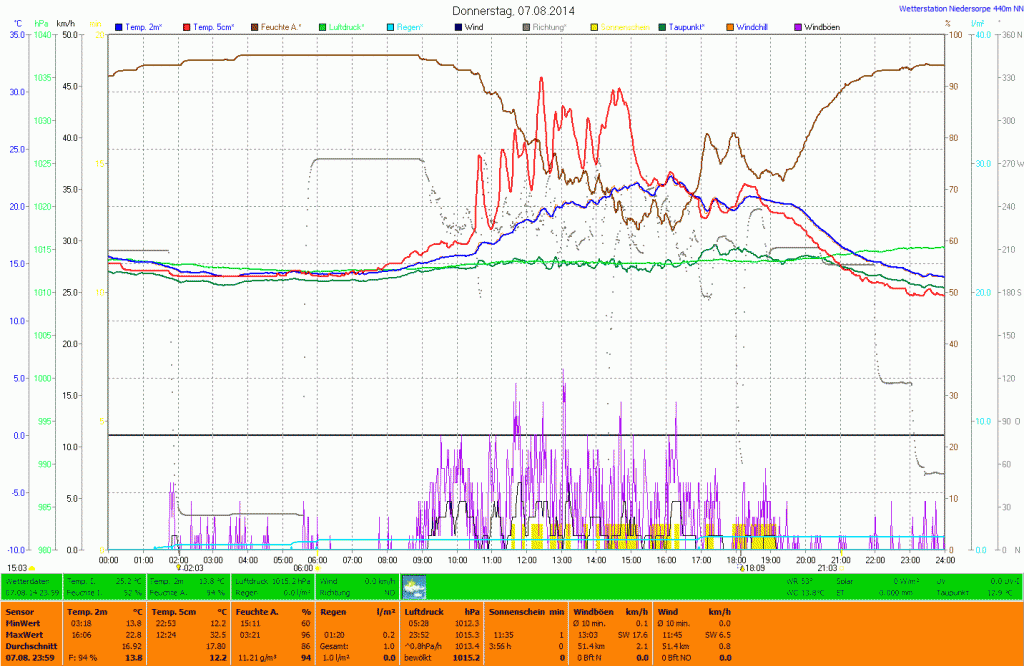Click the Donnerstag, 07.08.2014 chart title

[x=513, y=10]
